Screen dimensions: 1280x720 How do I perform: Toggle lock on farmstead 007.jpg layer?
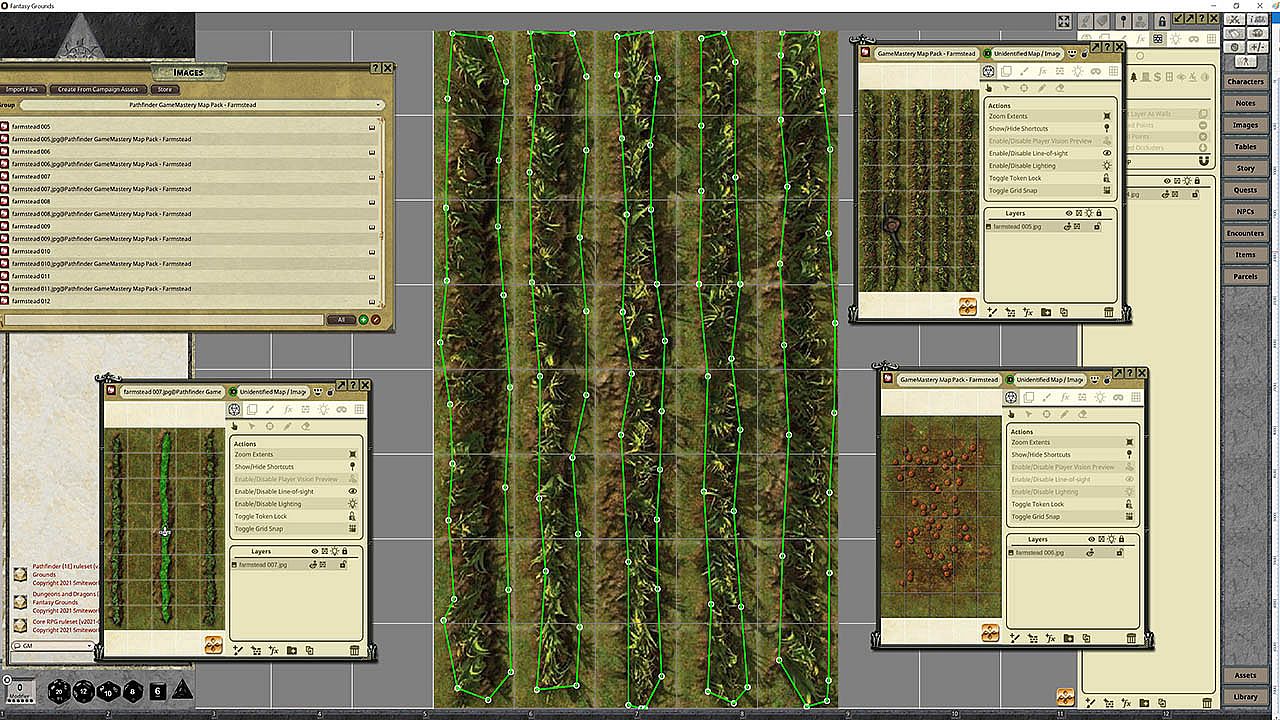[342, 565]
